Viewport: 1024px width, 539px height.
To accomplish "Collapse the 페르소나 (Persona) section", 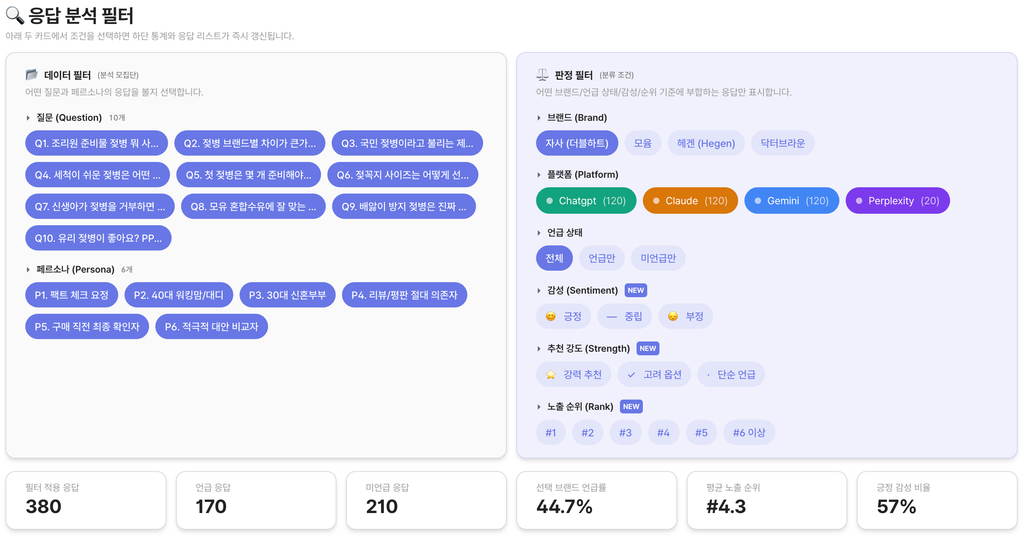I will pos(27,269).
